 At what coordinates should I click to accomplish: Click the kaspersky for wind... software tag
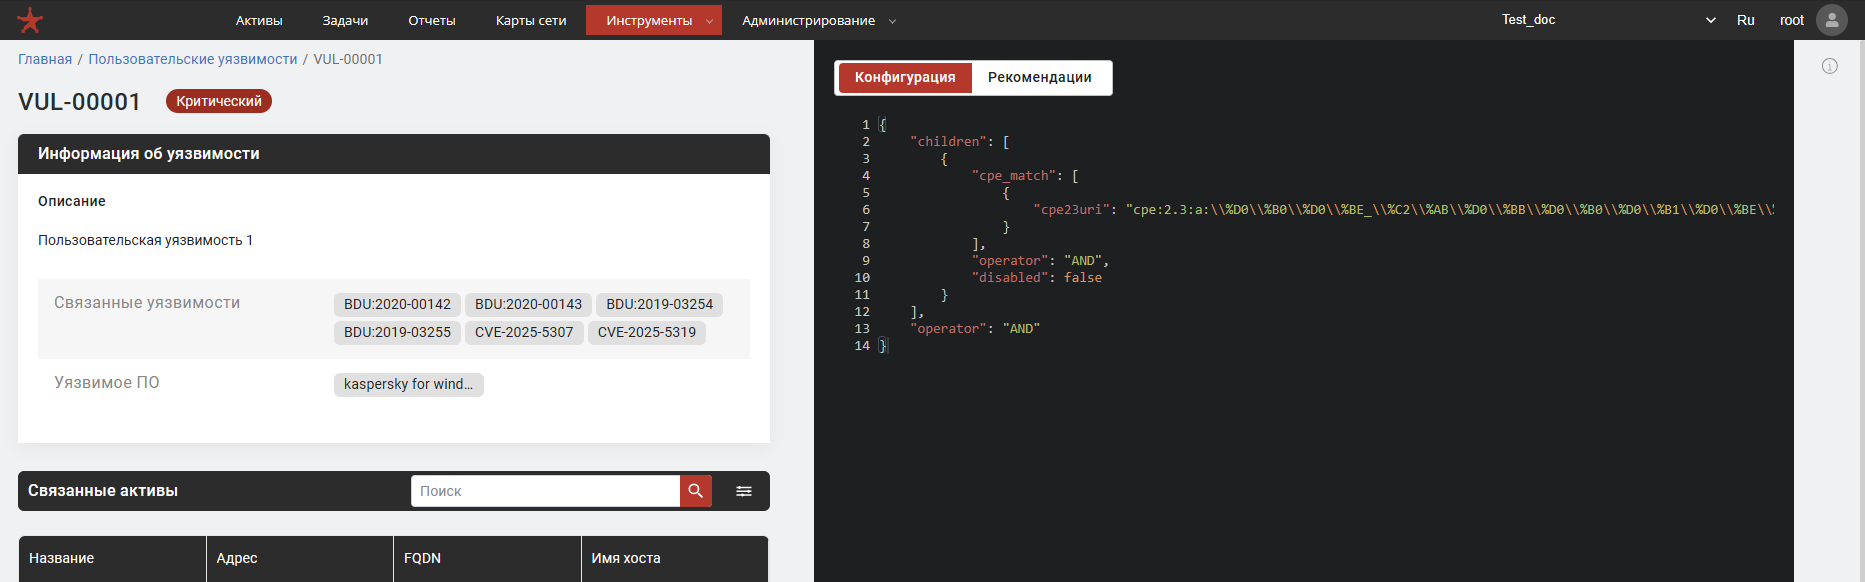pos(408,384)
